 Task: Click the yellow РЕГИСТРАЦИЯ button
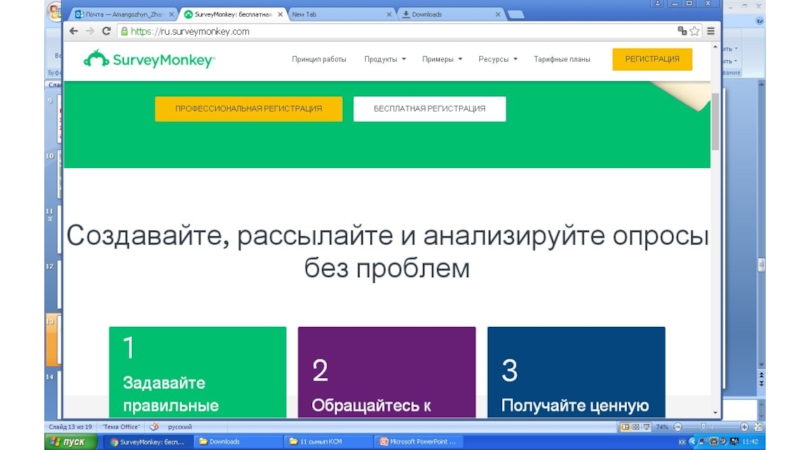point(652,59)
